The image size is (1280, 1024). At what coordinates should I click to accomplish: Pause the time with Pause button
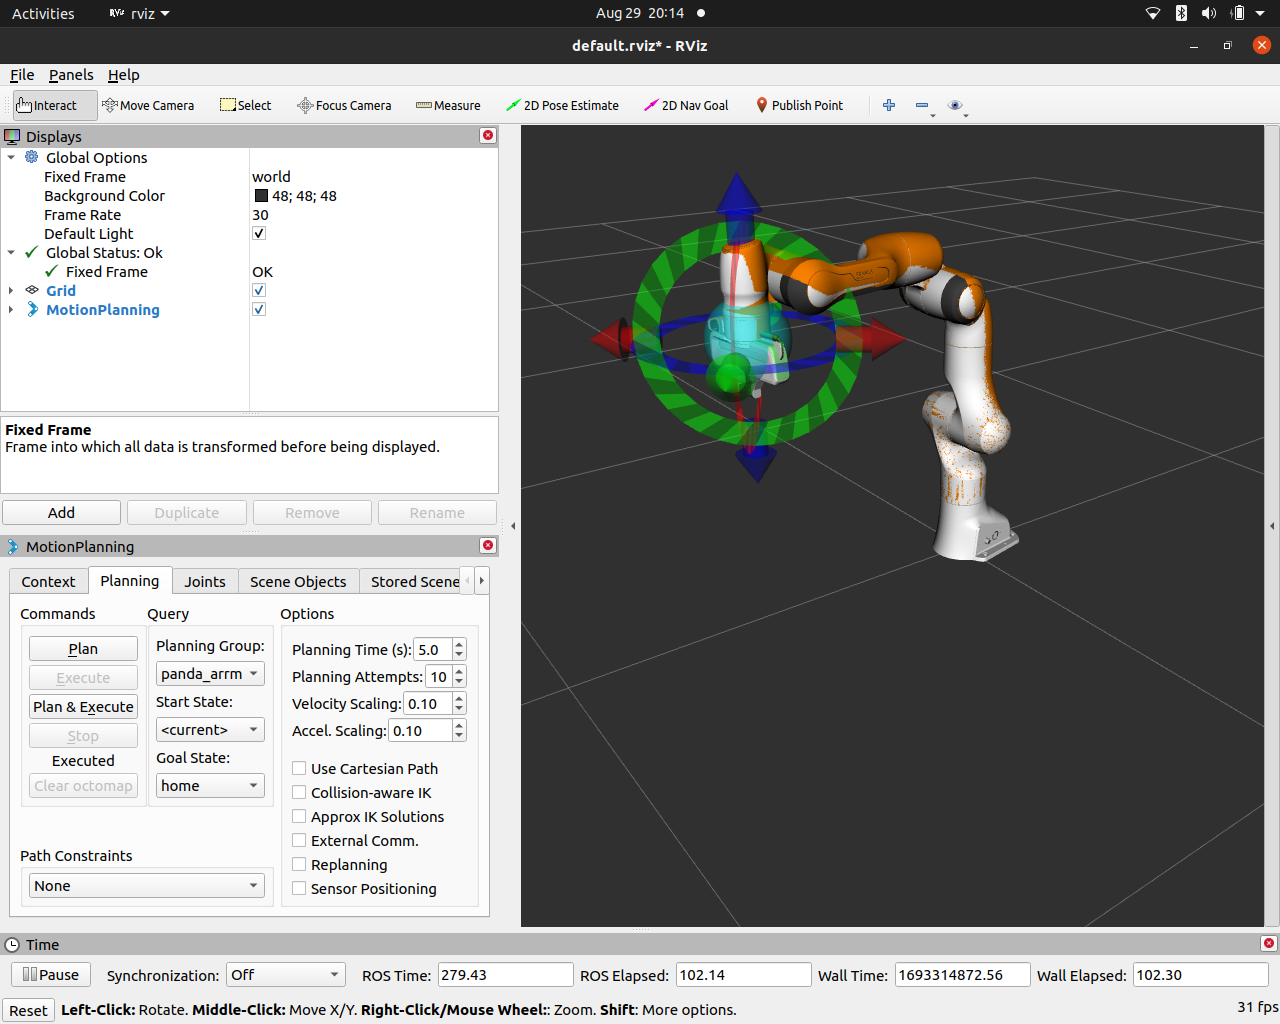50,975
